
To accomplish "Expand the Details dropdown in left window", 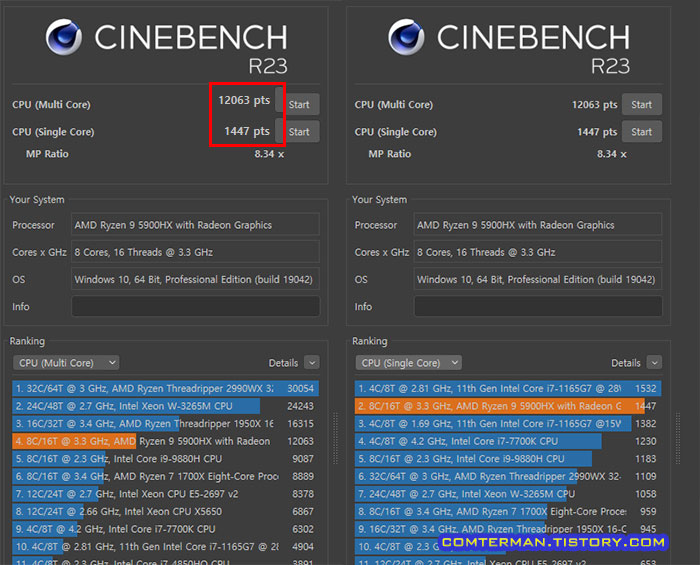I will point(312,363).
